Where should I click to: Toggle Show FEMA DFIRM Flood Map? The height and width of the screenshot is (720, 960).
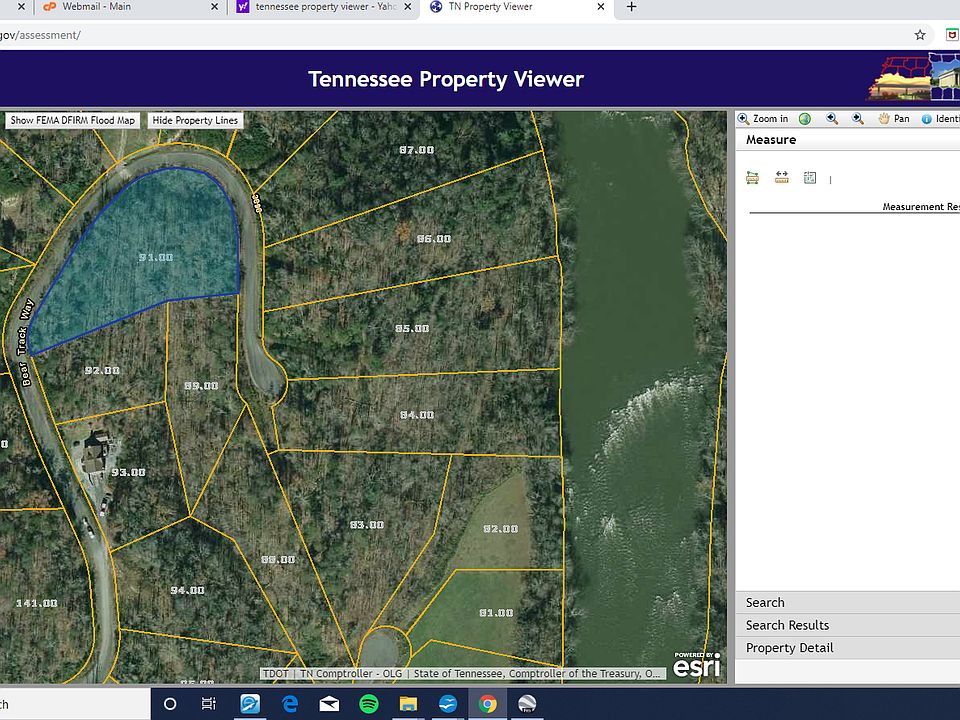pos(72,120)
